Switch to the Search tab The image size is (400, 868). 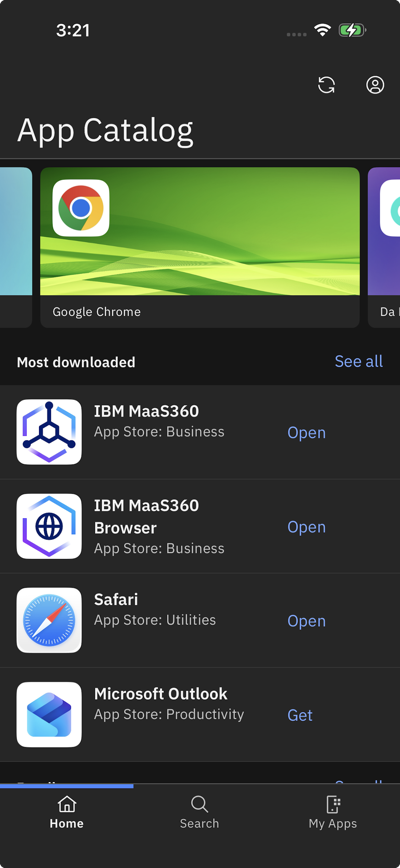199,813
